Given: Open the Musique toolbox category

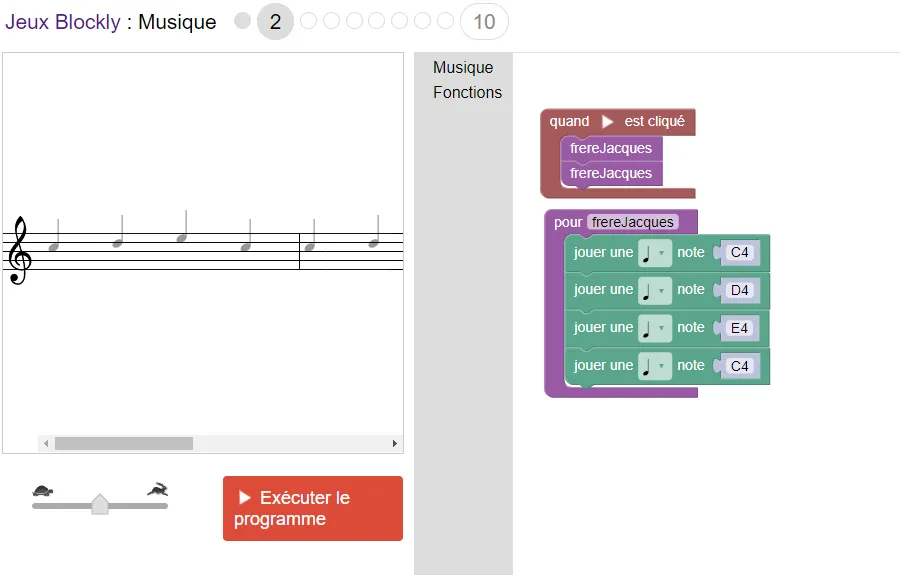Looking at the screenshot, I should pyautogui.click(x=463, y=68).
